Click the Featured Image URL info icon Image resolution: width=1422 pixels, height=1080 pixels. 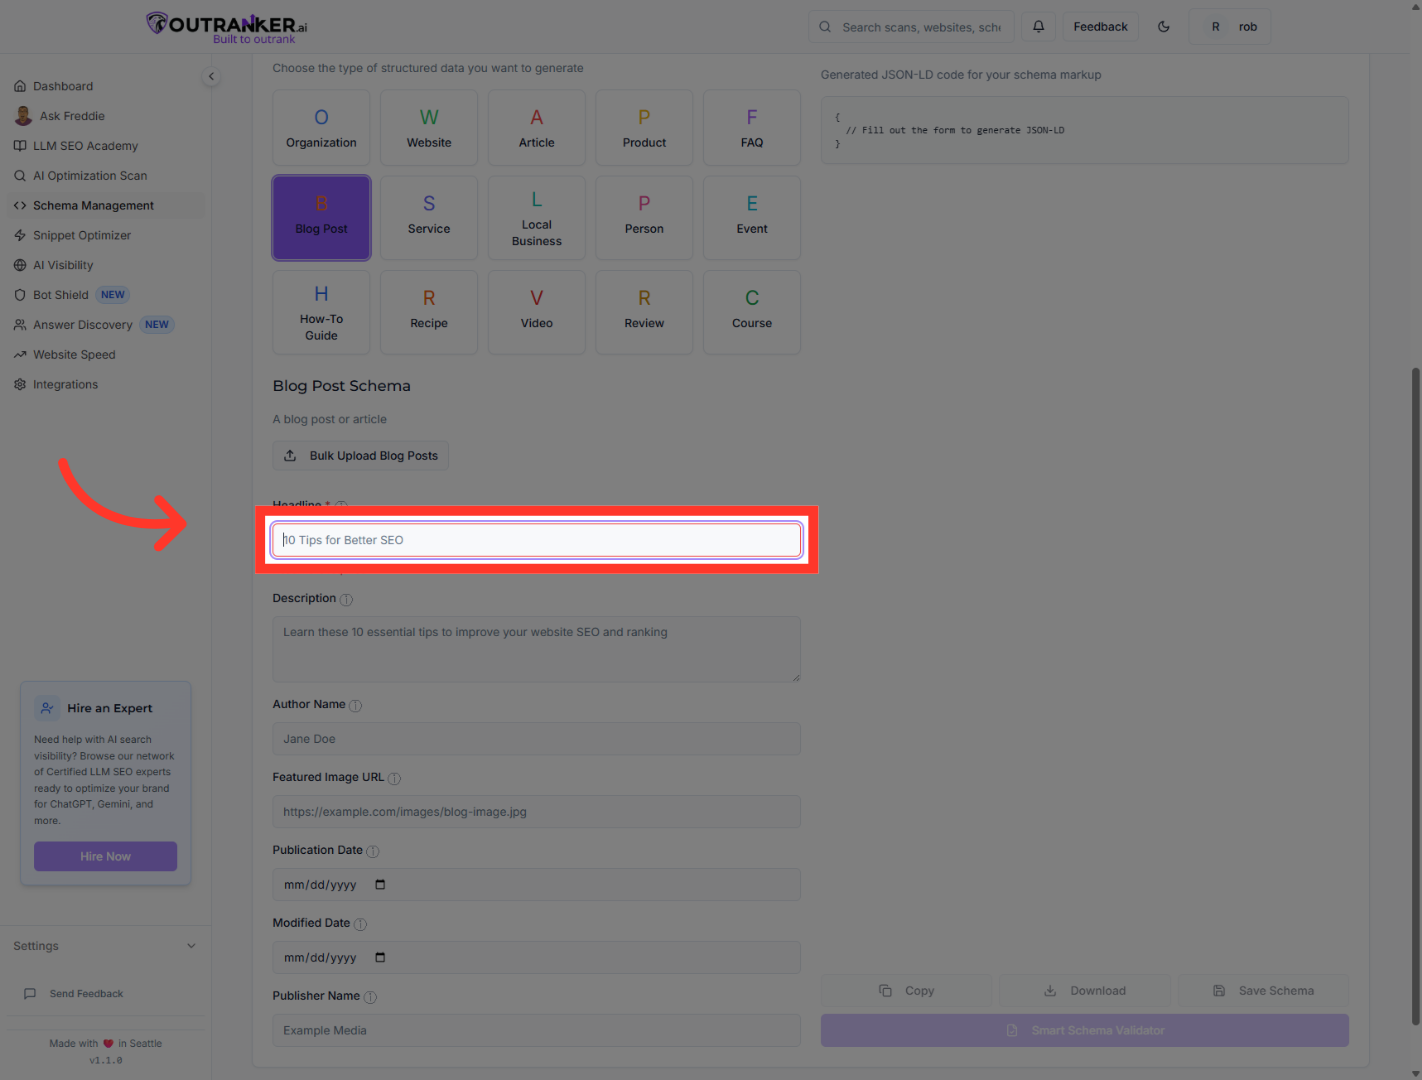click(x=394, y=779)
